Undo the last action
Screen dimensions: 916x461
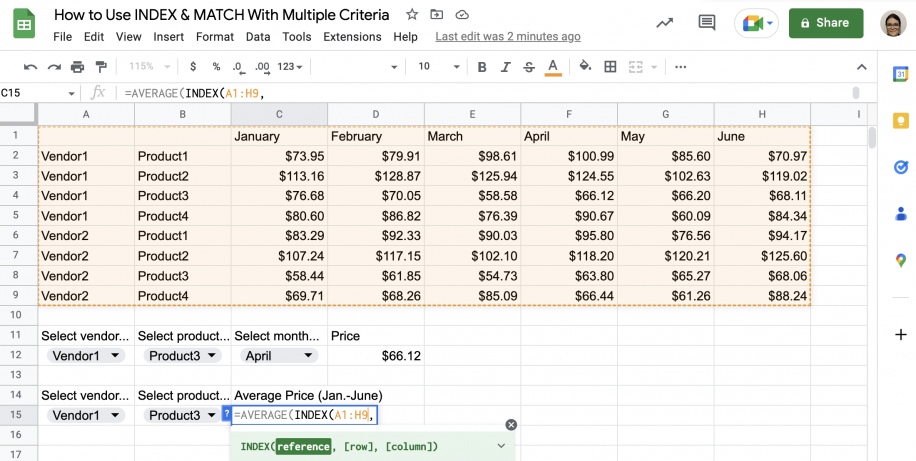pos(30,67)
